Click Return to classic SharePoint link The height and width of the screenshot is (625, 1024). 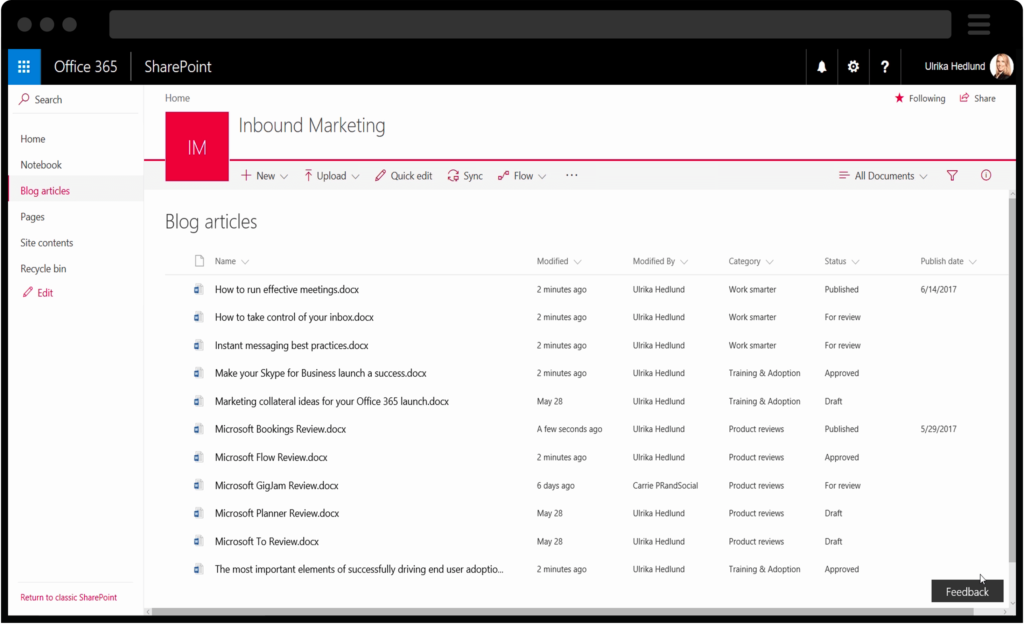pyautogui.click(x=69, y=597)
